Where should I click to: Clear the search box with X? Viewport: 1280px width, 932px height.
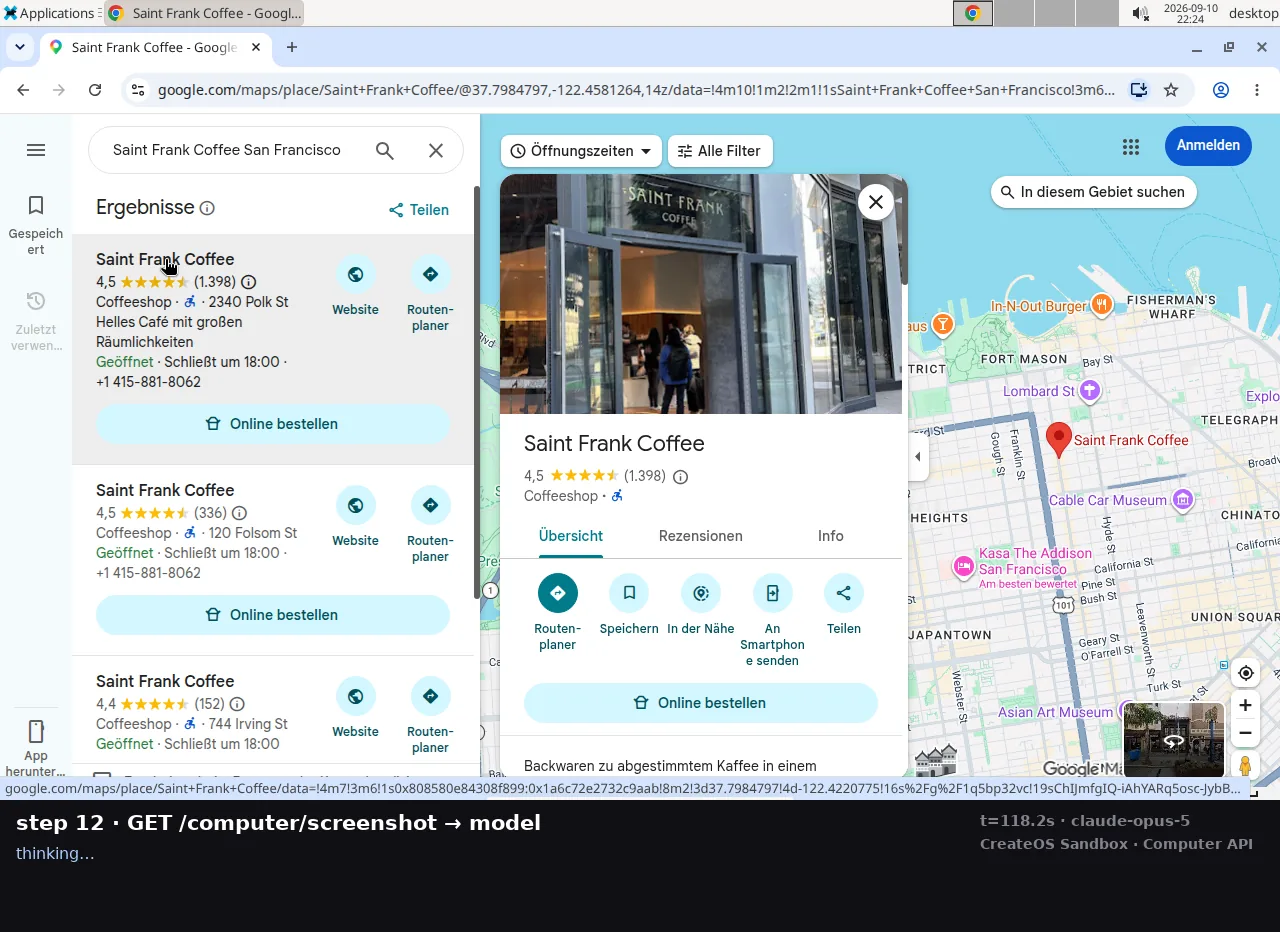point(436,150)
